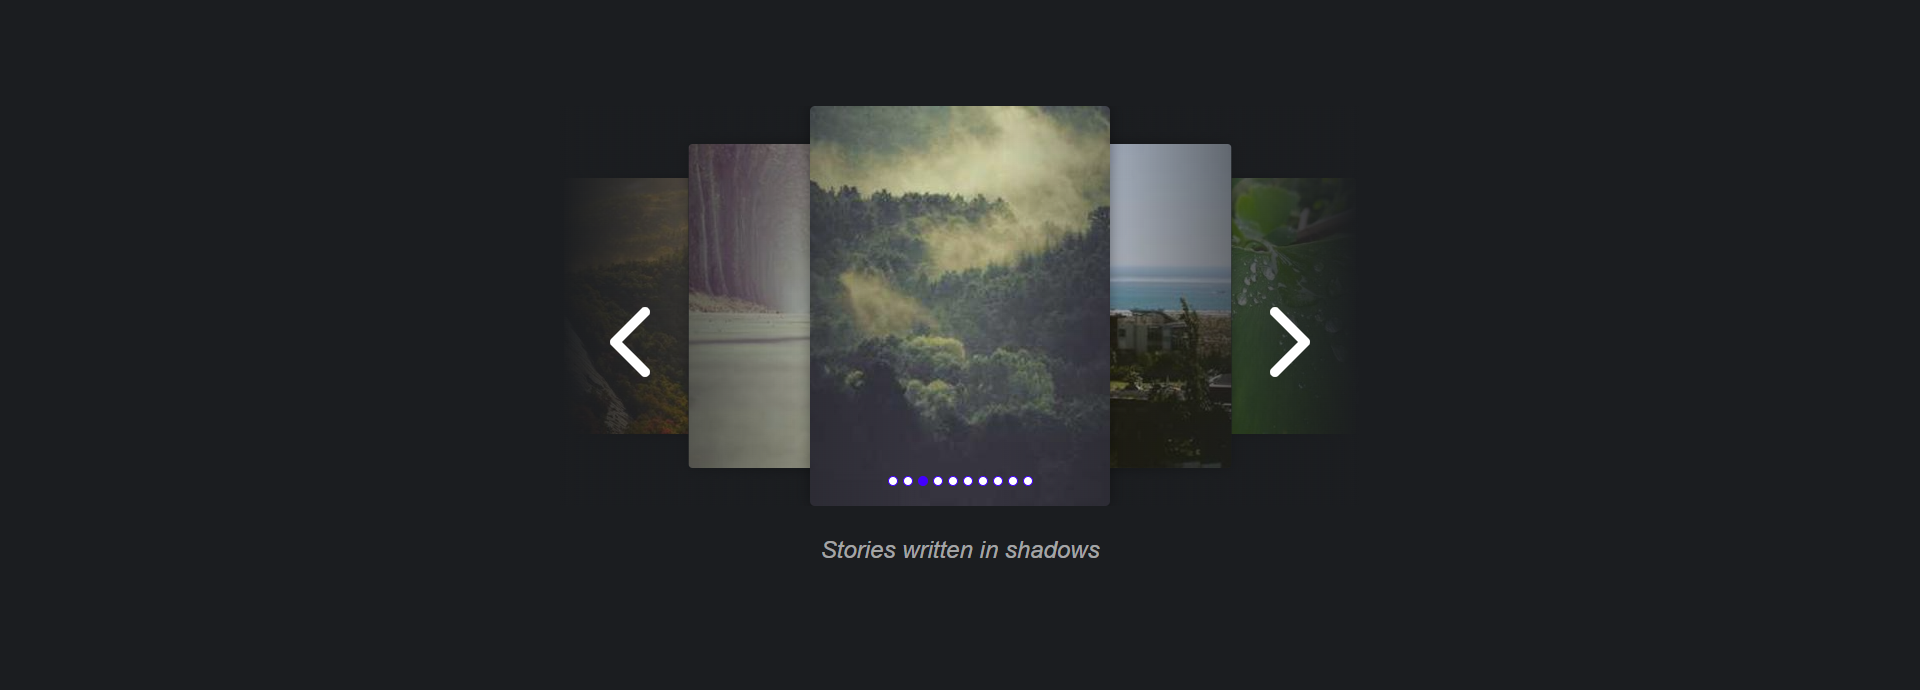The image size is (1920, 690).
Task: Jump to last slide via final dot
Action: tap(1028, 481)
